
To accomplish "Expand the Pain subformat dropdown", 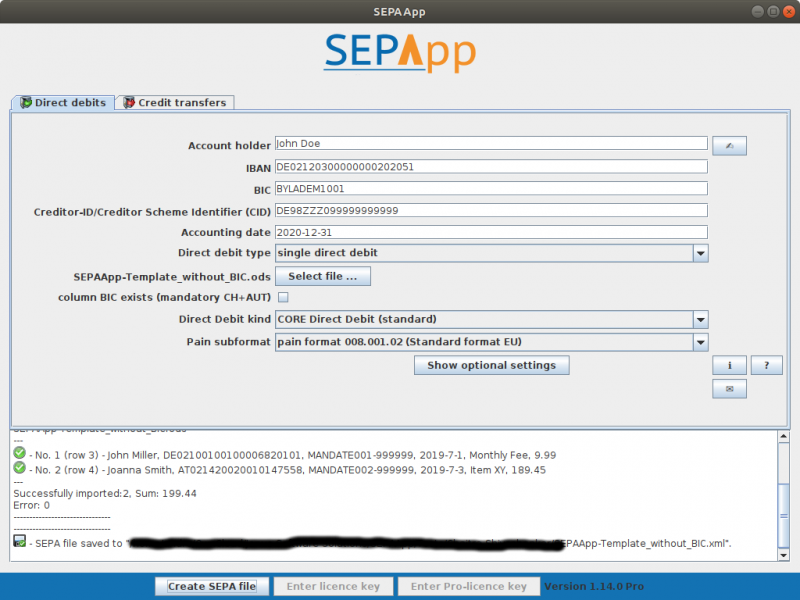I will click(x=700, y=341).
